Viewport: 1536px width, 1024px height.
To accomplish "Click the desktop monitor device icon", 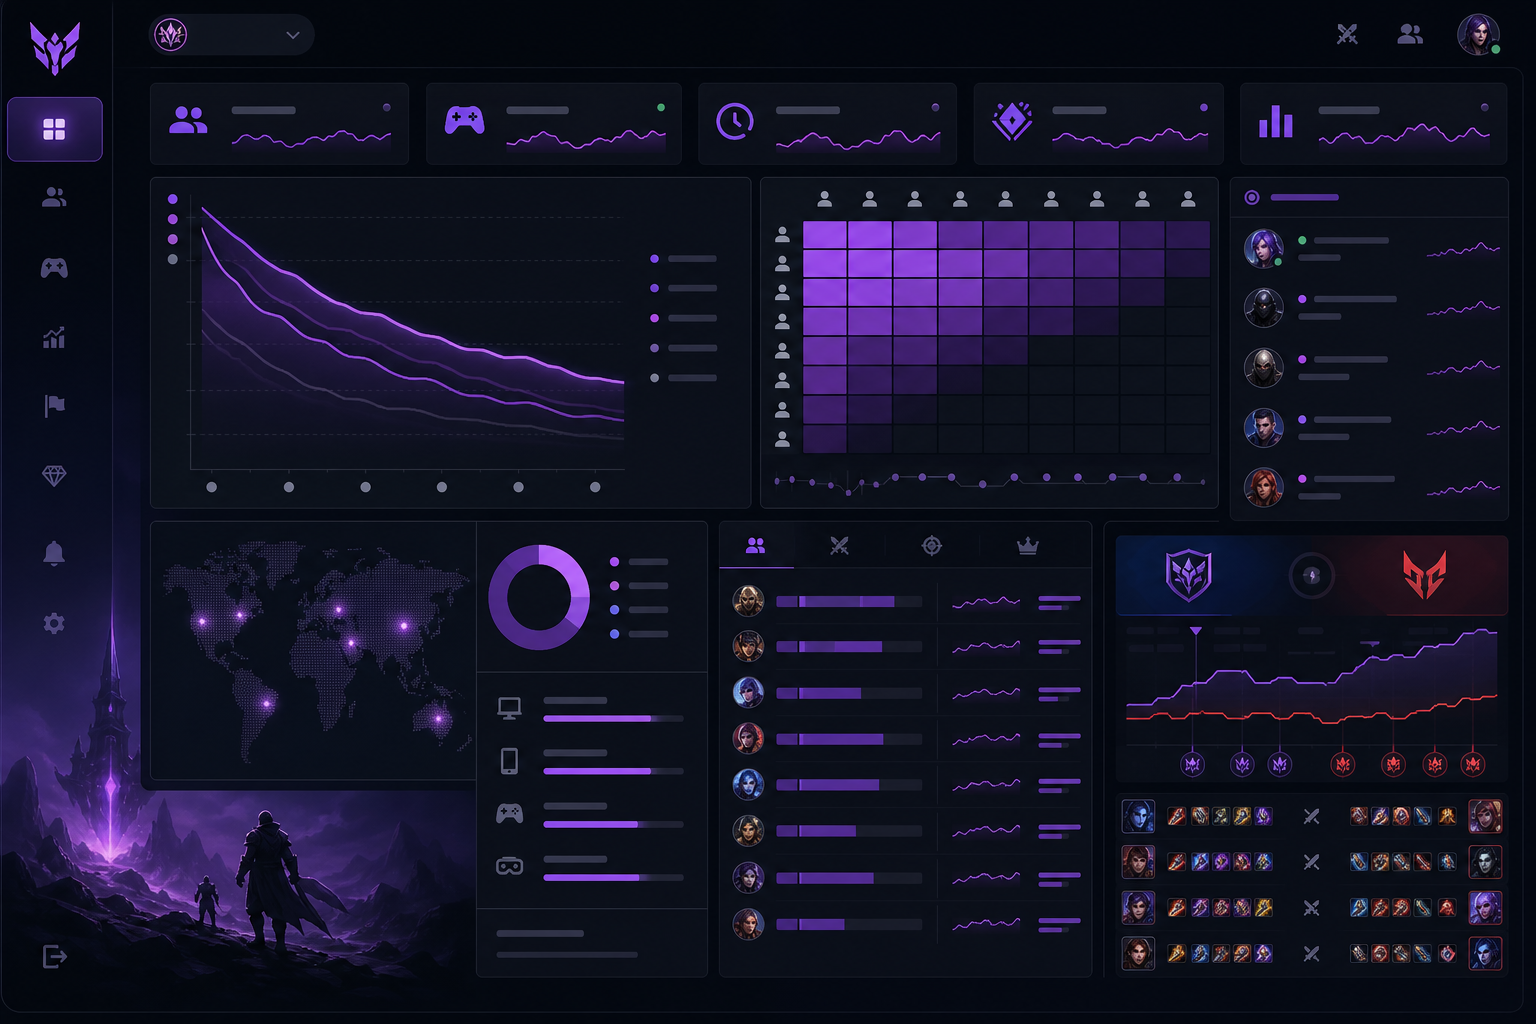I will click(510, 708).
